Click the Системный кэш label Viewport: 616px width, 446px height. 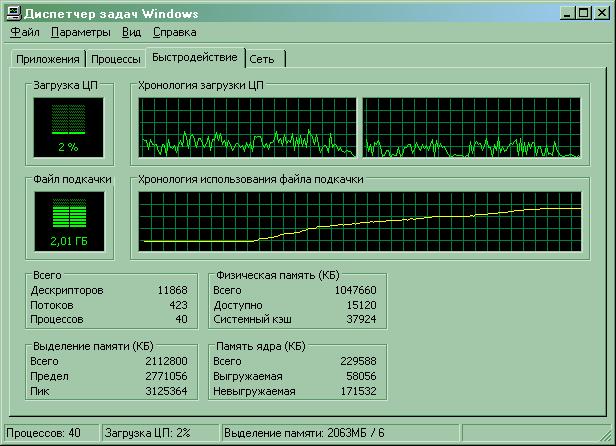pos(253,319)
